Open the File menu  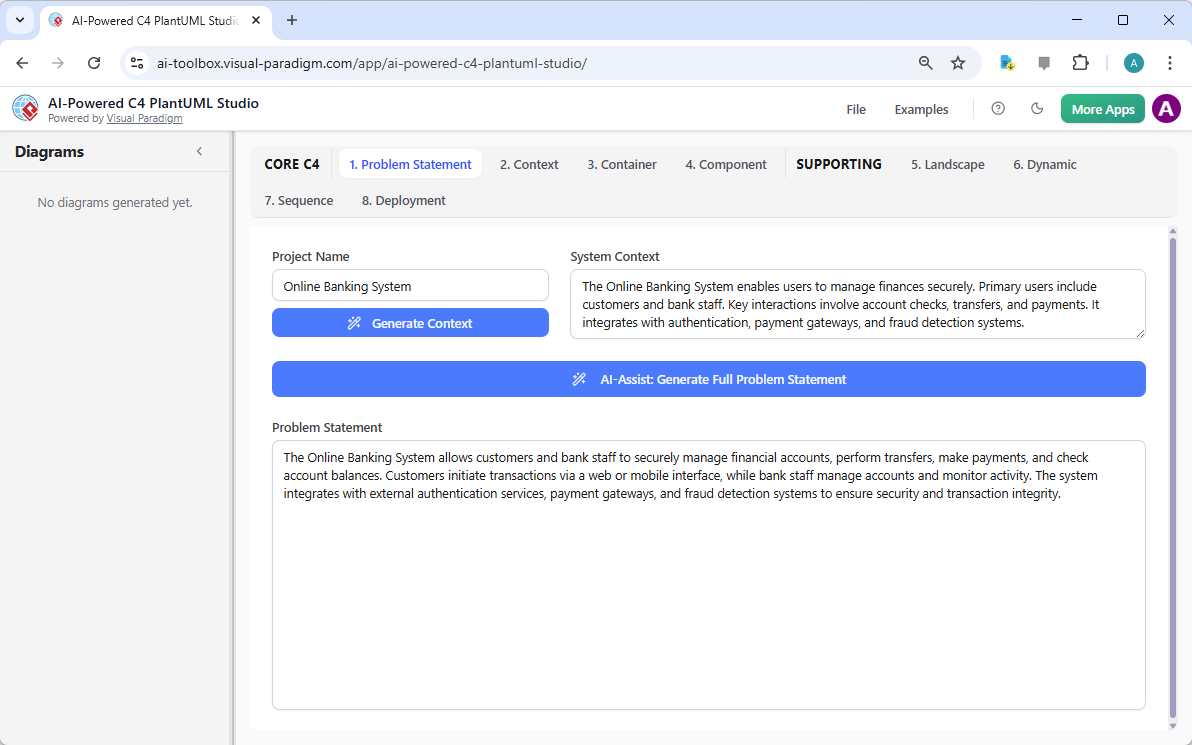pos(856,109)
